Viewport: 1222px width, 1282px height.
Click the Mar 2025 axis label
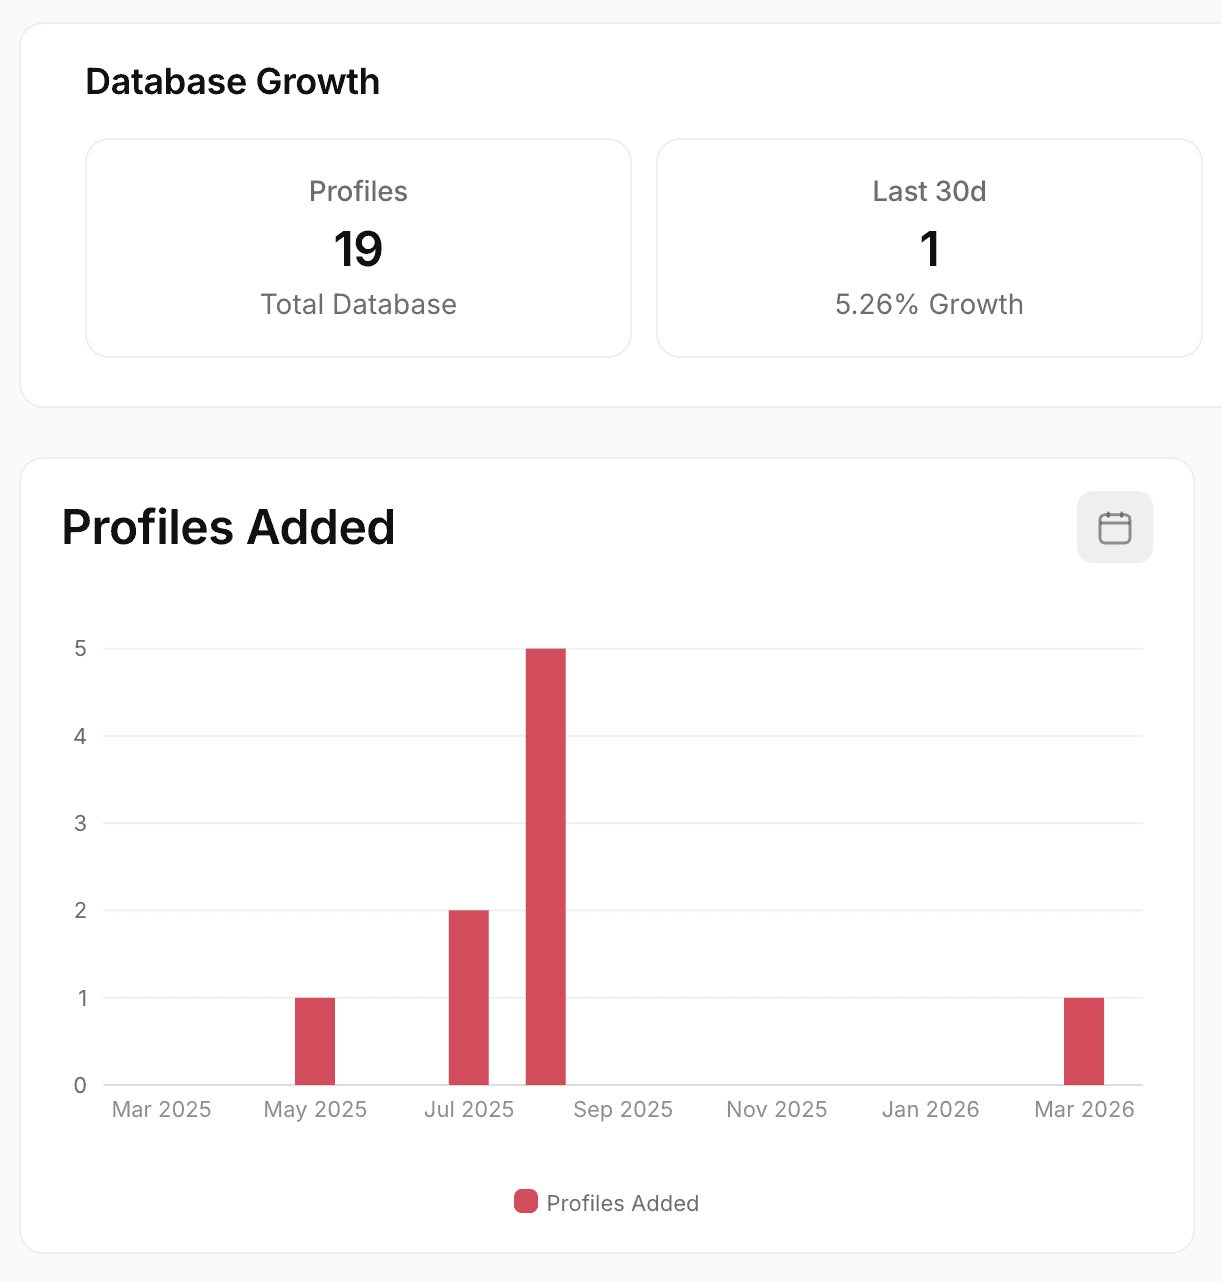point(160,1109)
